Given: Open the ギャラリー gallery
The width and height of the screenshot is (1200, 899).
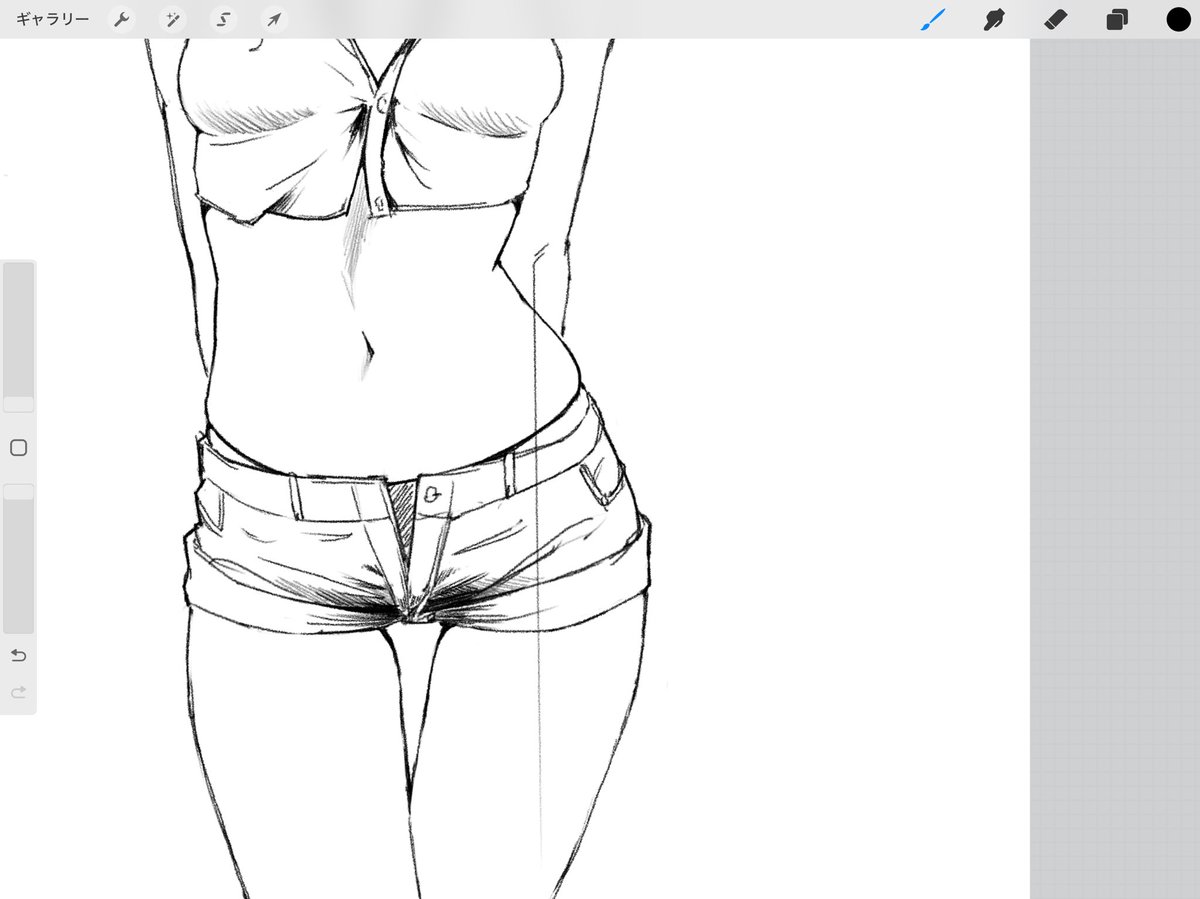Looking at the screenshot, I should tap(52, 19).
